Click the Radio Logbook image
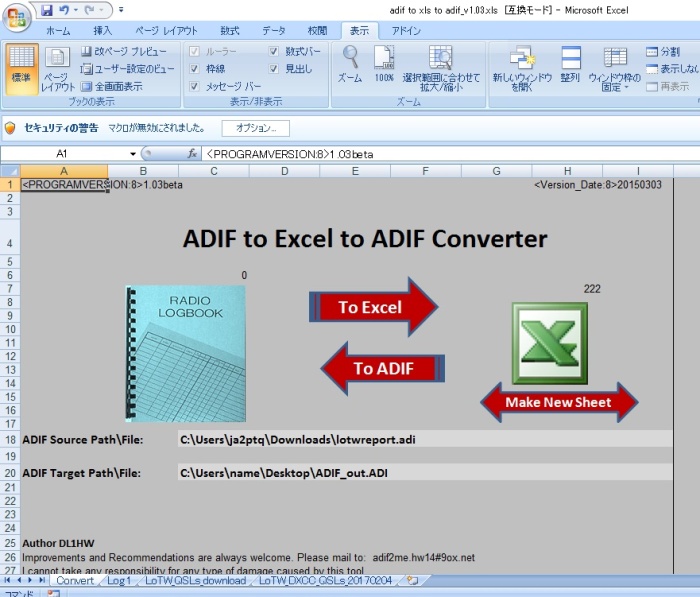 [186, 354]
